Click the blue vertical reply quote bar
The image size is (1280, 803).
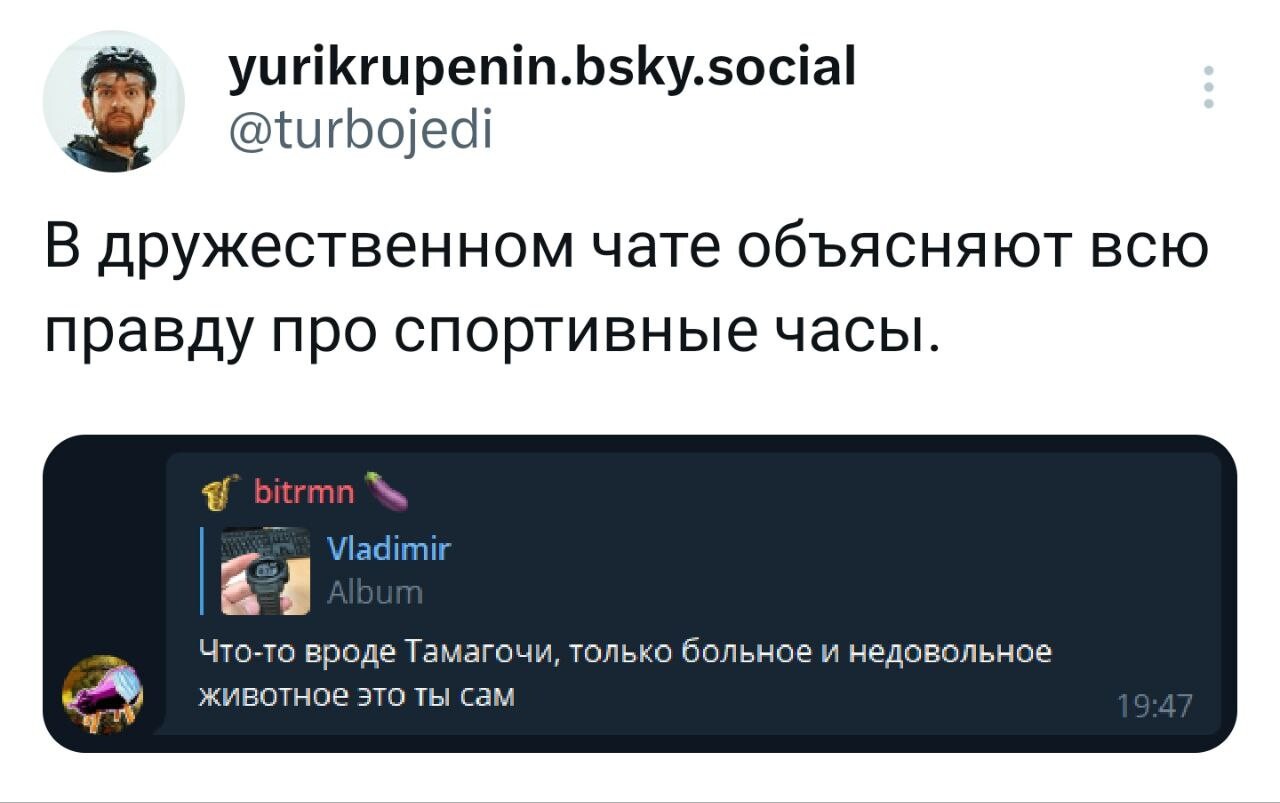(x=202, y=570)
